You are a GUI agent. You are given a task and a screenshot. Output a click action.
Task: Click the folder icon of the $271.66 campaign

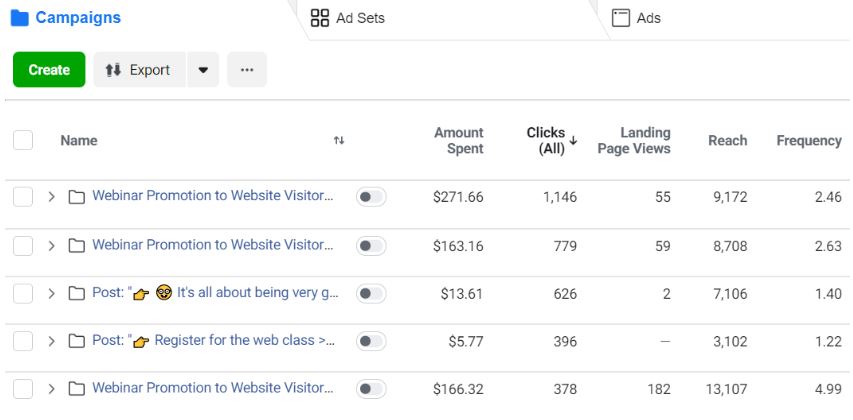click(77, 197)
